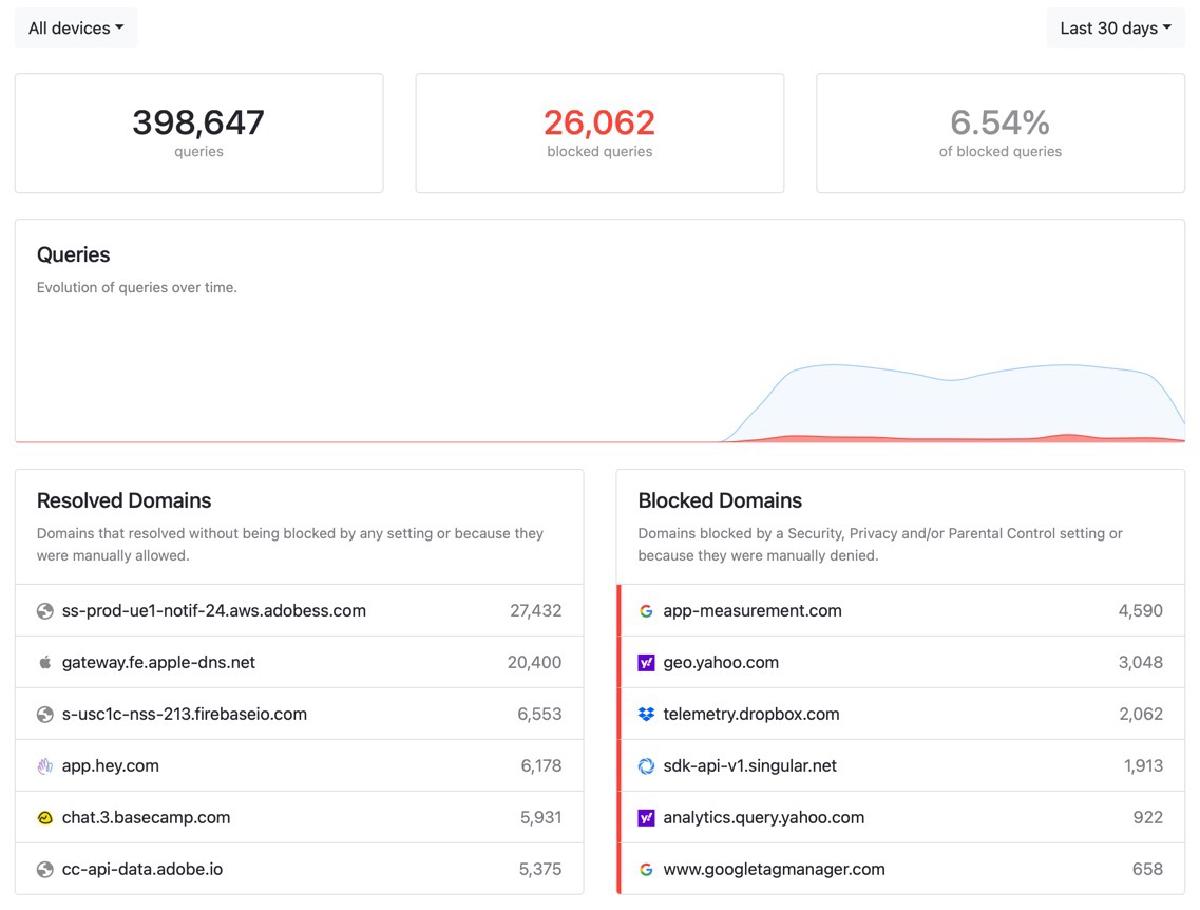The height and width of the screenshot is (910, 1200).
Task: Click the 6.54% of blocked queries card
Action: coord(1000,133)
